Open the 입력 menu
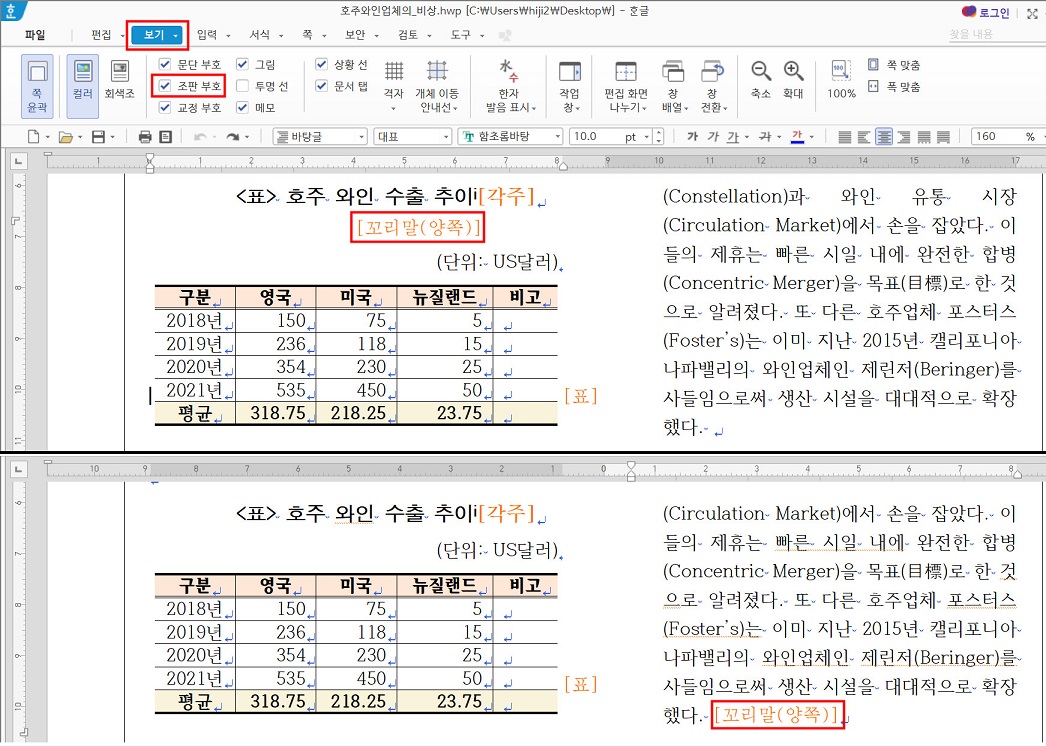 coord(207,35)
